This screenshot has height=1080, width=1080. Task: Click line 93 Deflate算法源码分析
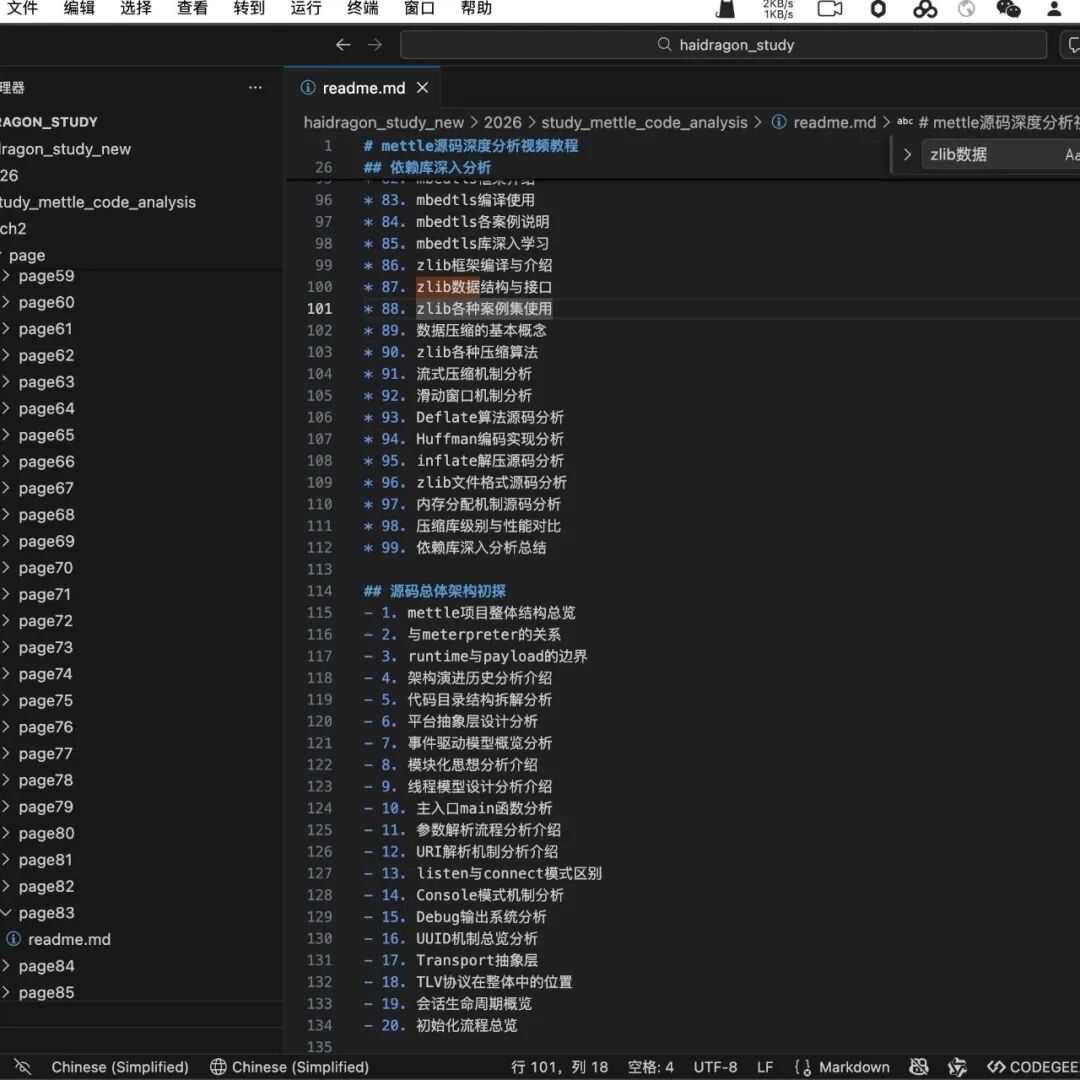(489, 417)
